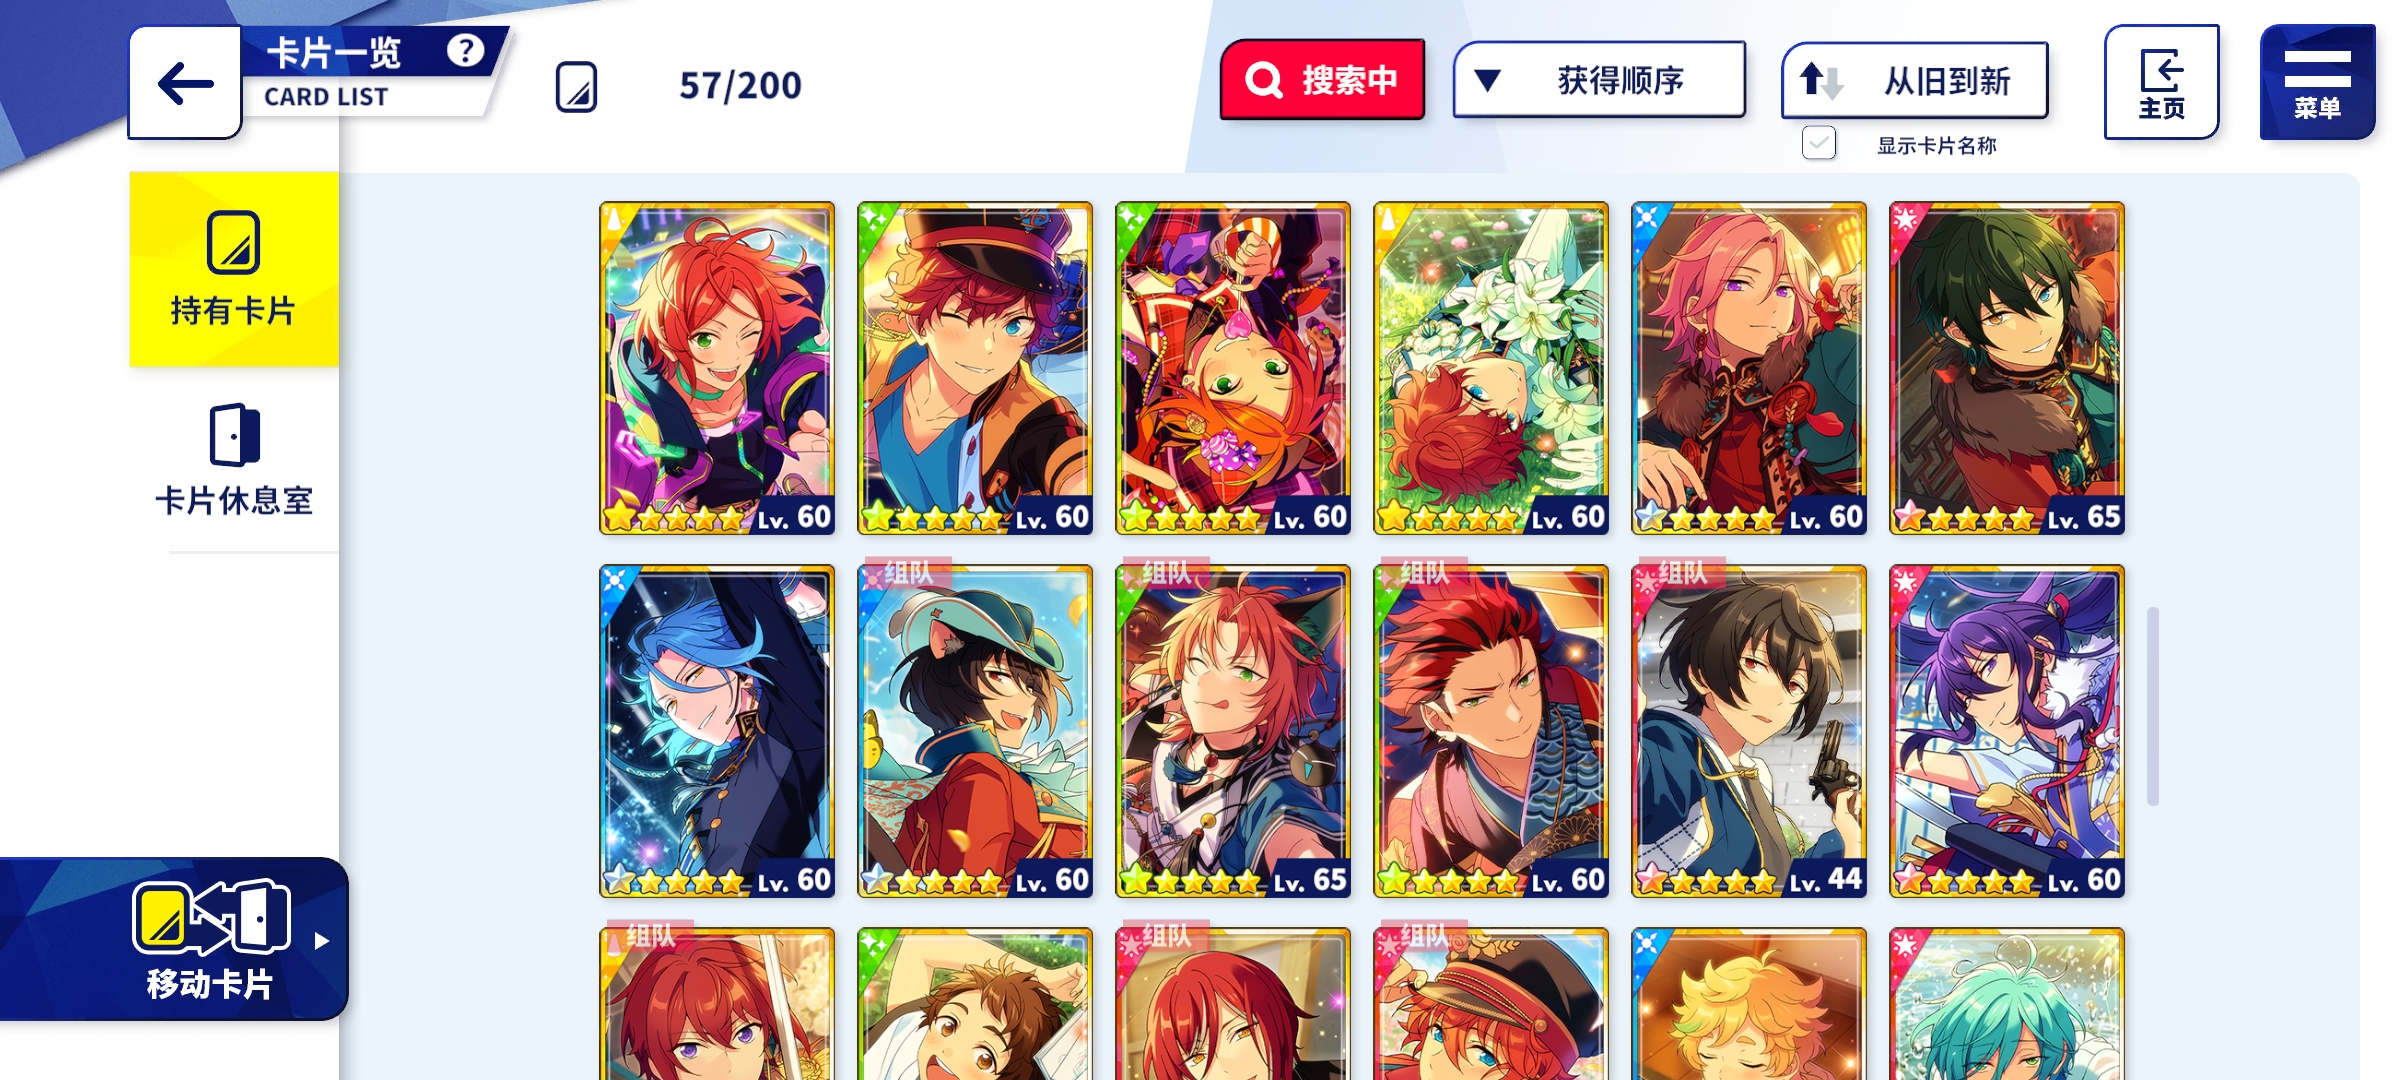Go back with the left arrow button
The image size is (2400, 1080).
click(x=185, y=83)
